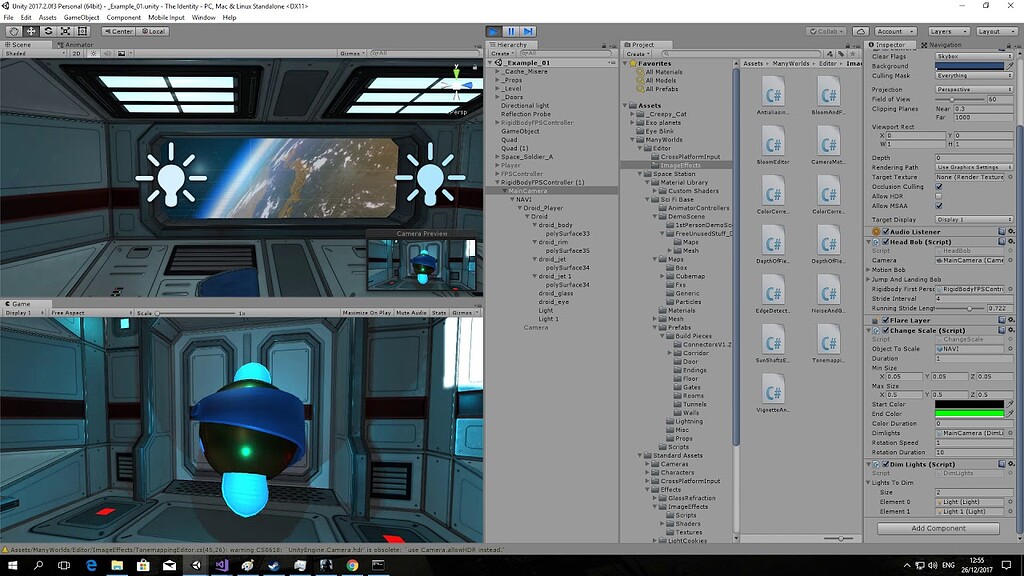Image resolution: width=1024 pixels, height=576 pixels.
Task: Open the GameObject menu
Action: click(x=82, y=17)
